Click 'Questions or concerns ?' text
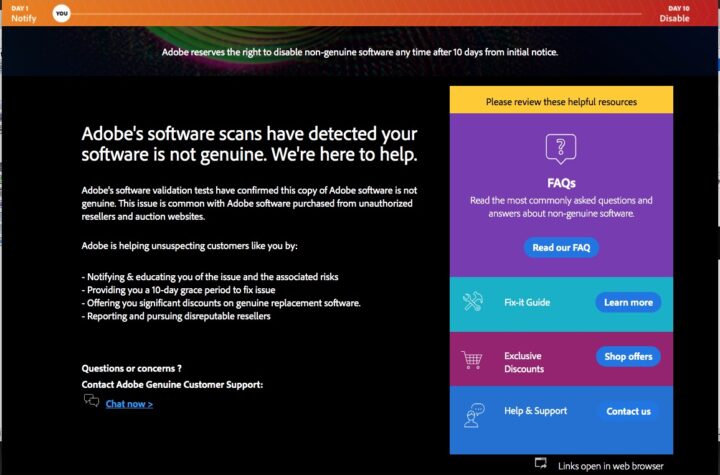Image resolution: width=720 pixels, height=475 pixels. pyautogui.click(x=131, y=368)
